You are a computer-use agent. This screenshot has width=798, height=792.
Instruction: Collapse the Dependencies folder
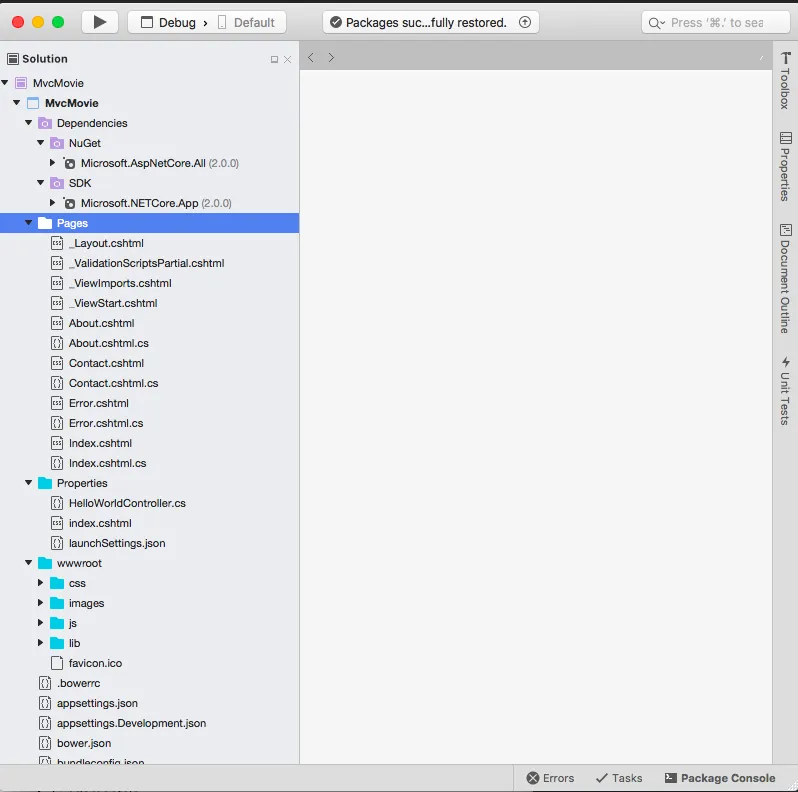[x=29, y=123]
